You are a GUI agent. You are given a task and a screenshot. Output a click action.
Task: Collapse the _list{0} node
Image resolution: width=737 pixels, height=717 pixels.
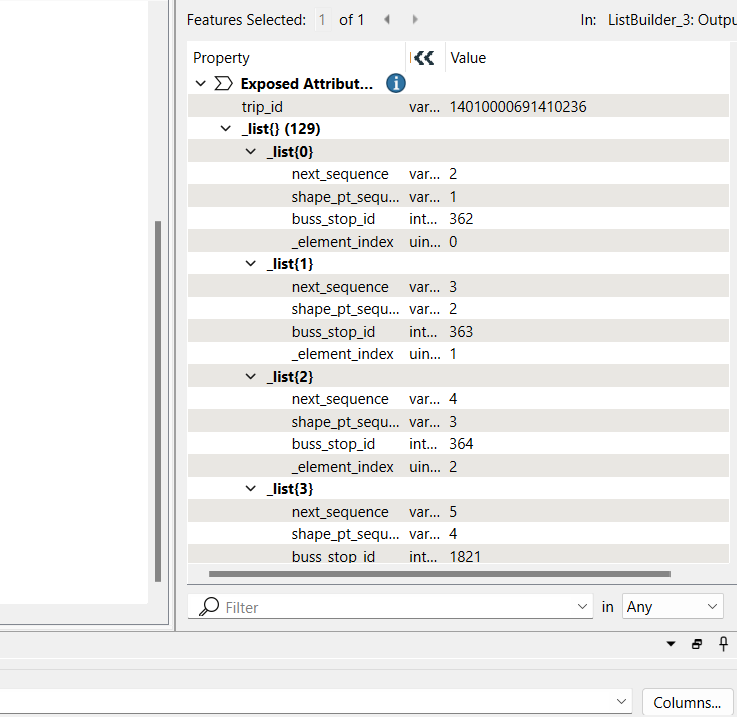click(x=251, y=151)
